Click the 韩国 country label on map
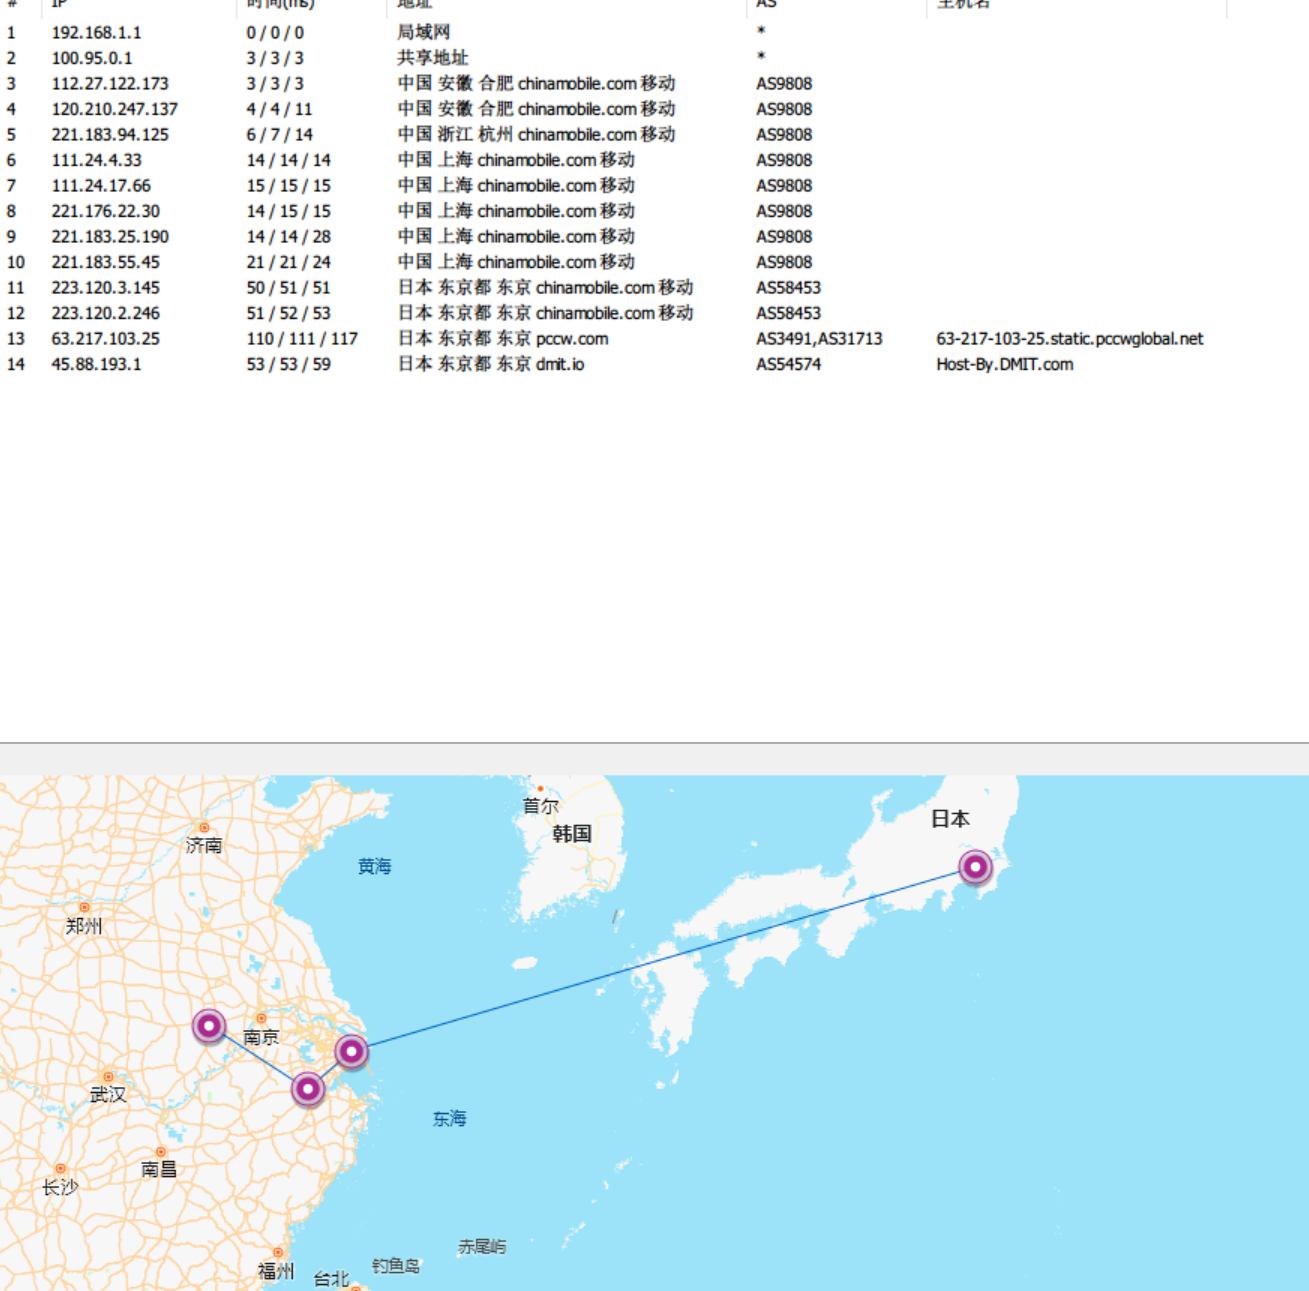1309x1291 pixels. (572, 834)
